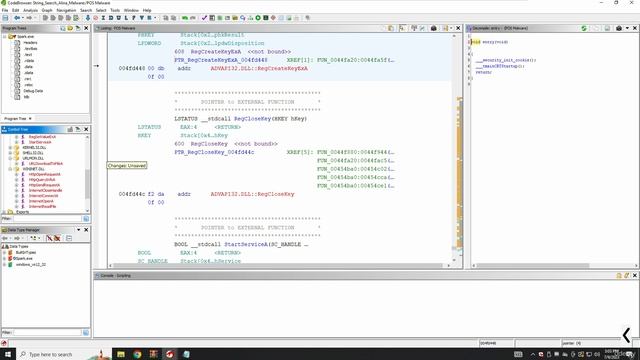Open the Graph menu
The height and width of the screenshot is (360, 640).
47,10
